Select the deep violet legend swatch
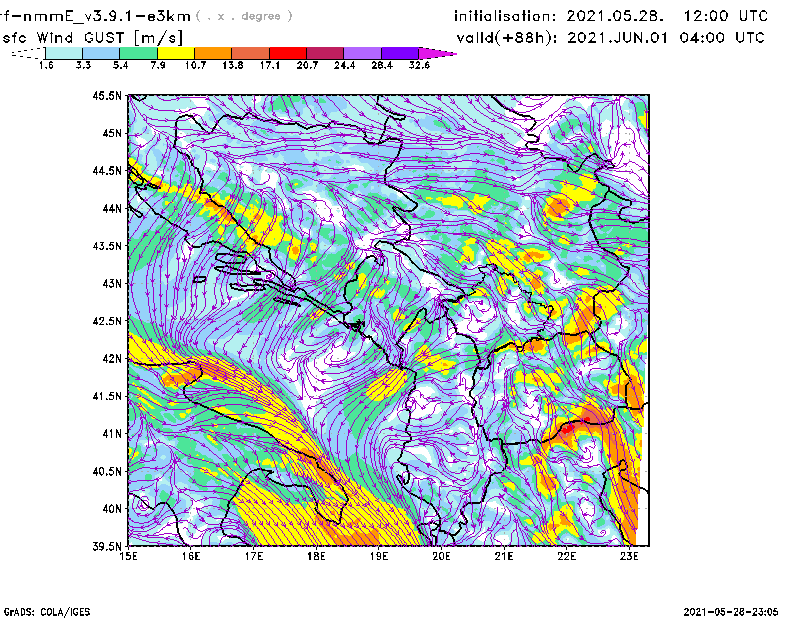Viewport: 800px width, 618px height. 399,53
